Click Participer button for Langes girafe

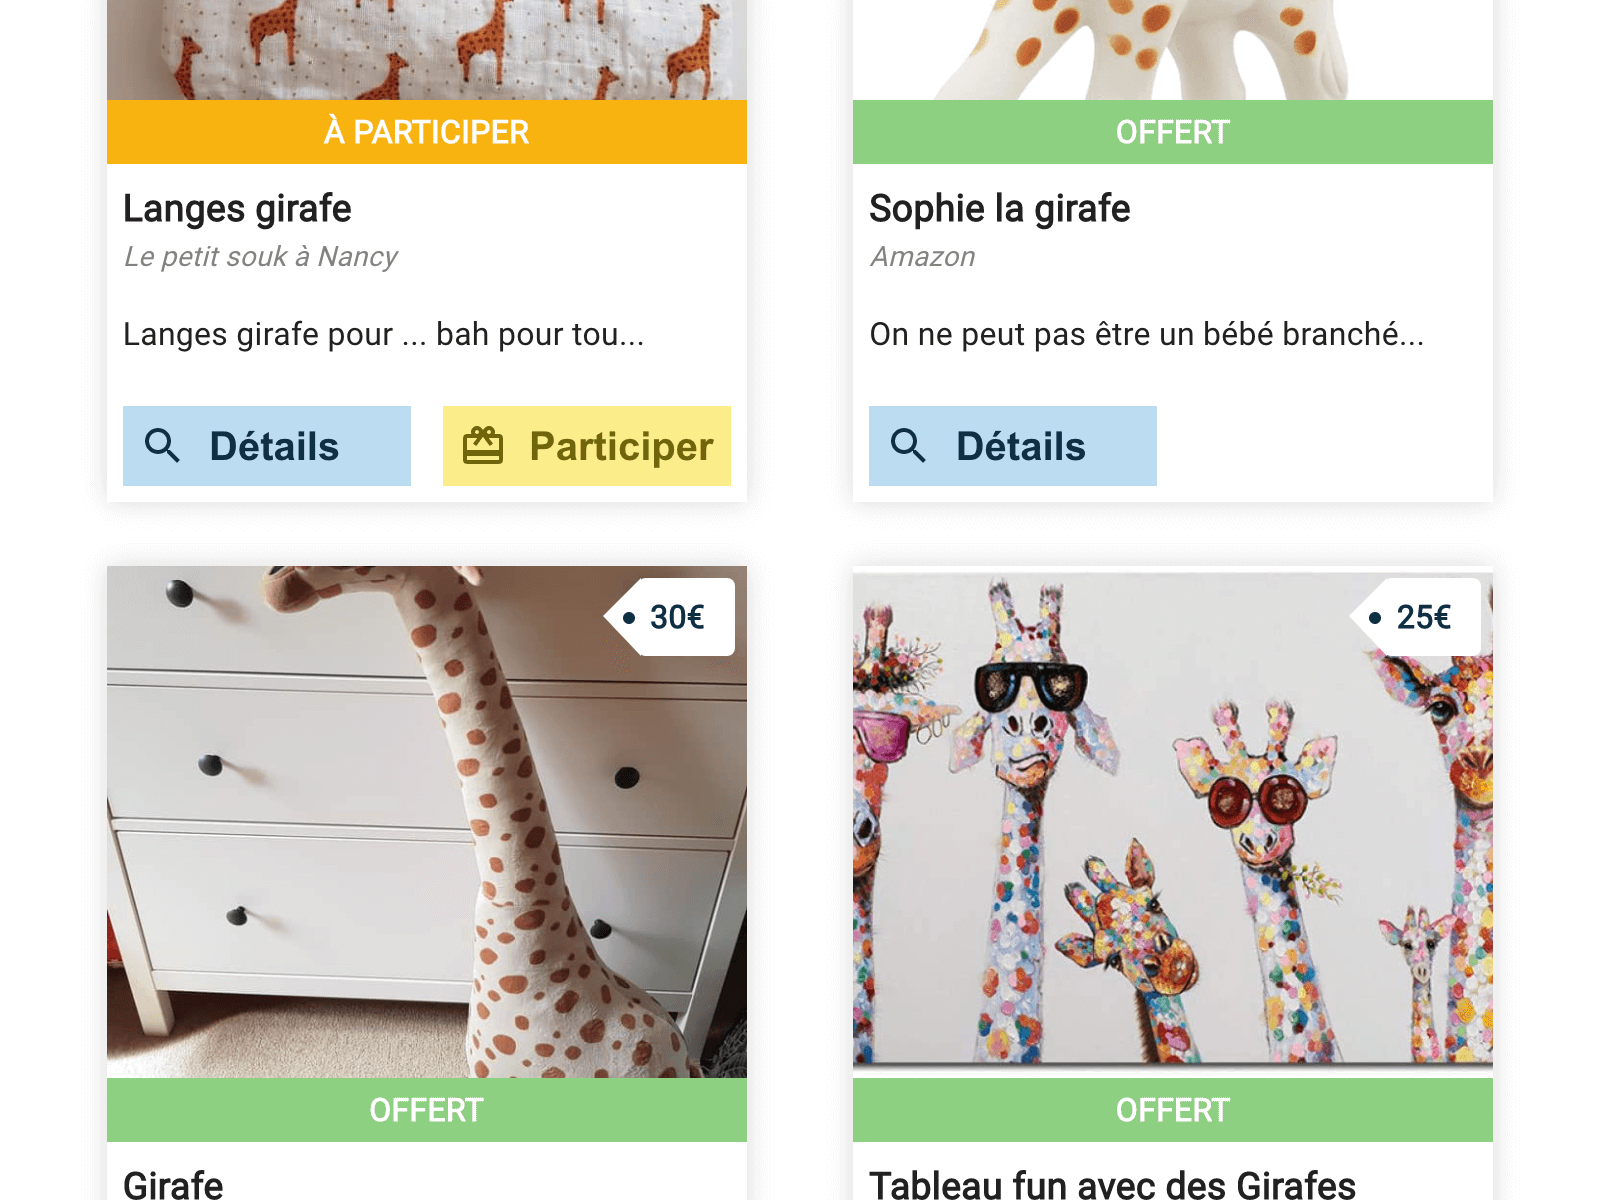(587, 446)
